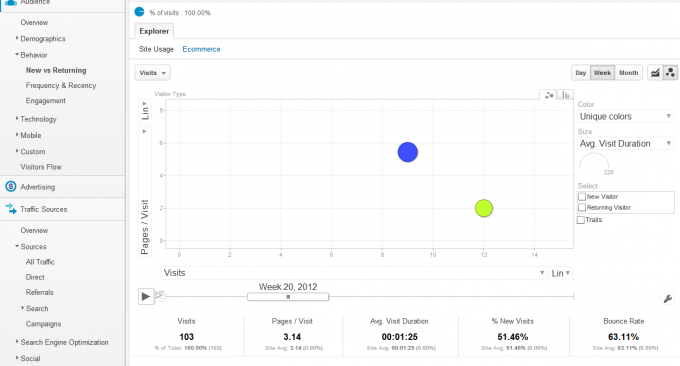Open the x-axis Visits dropdown

click(353, 273)
